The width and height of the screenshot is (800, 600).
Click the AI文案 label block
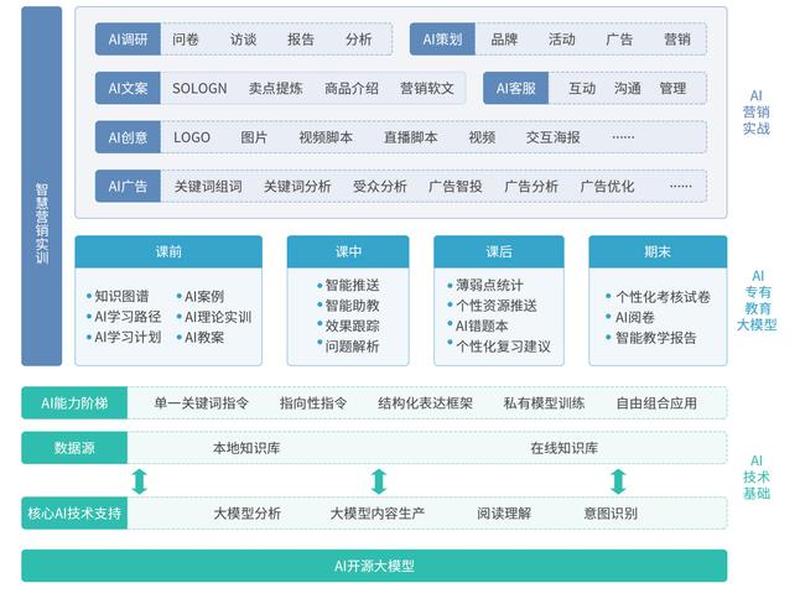click(128, 88)
